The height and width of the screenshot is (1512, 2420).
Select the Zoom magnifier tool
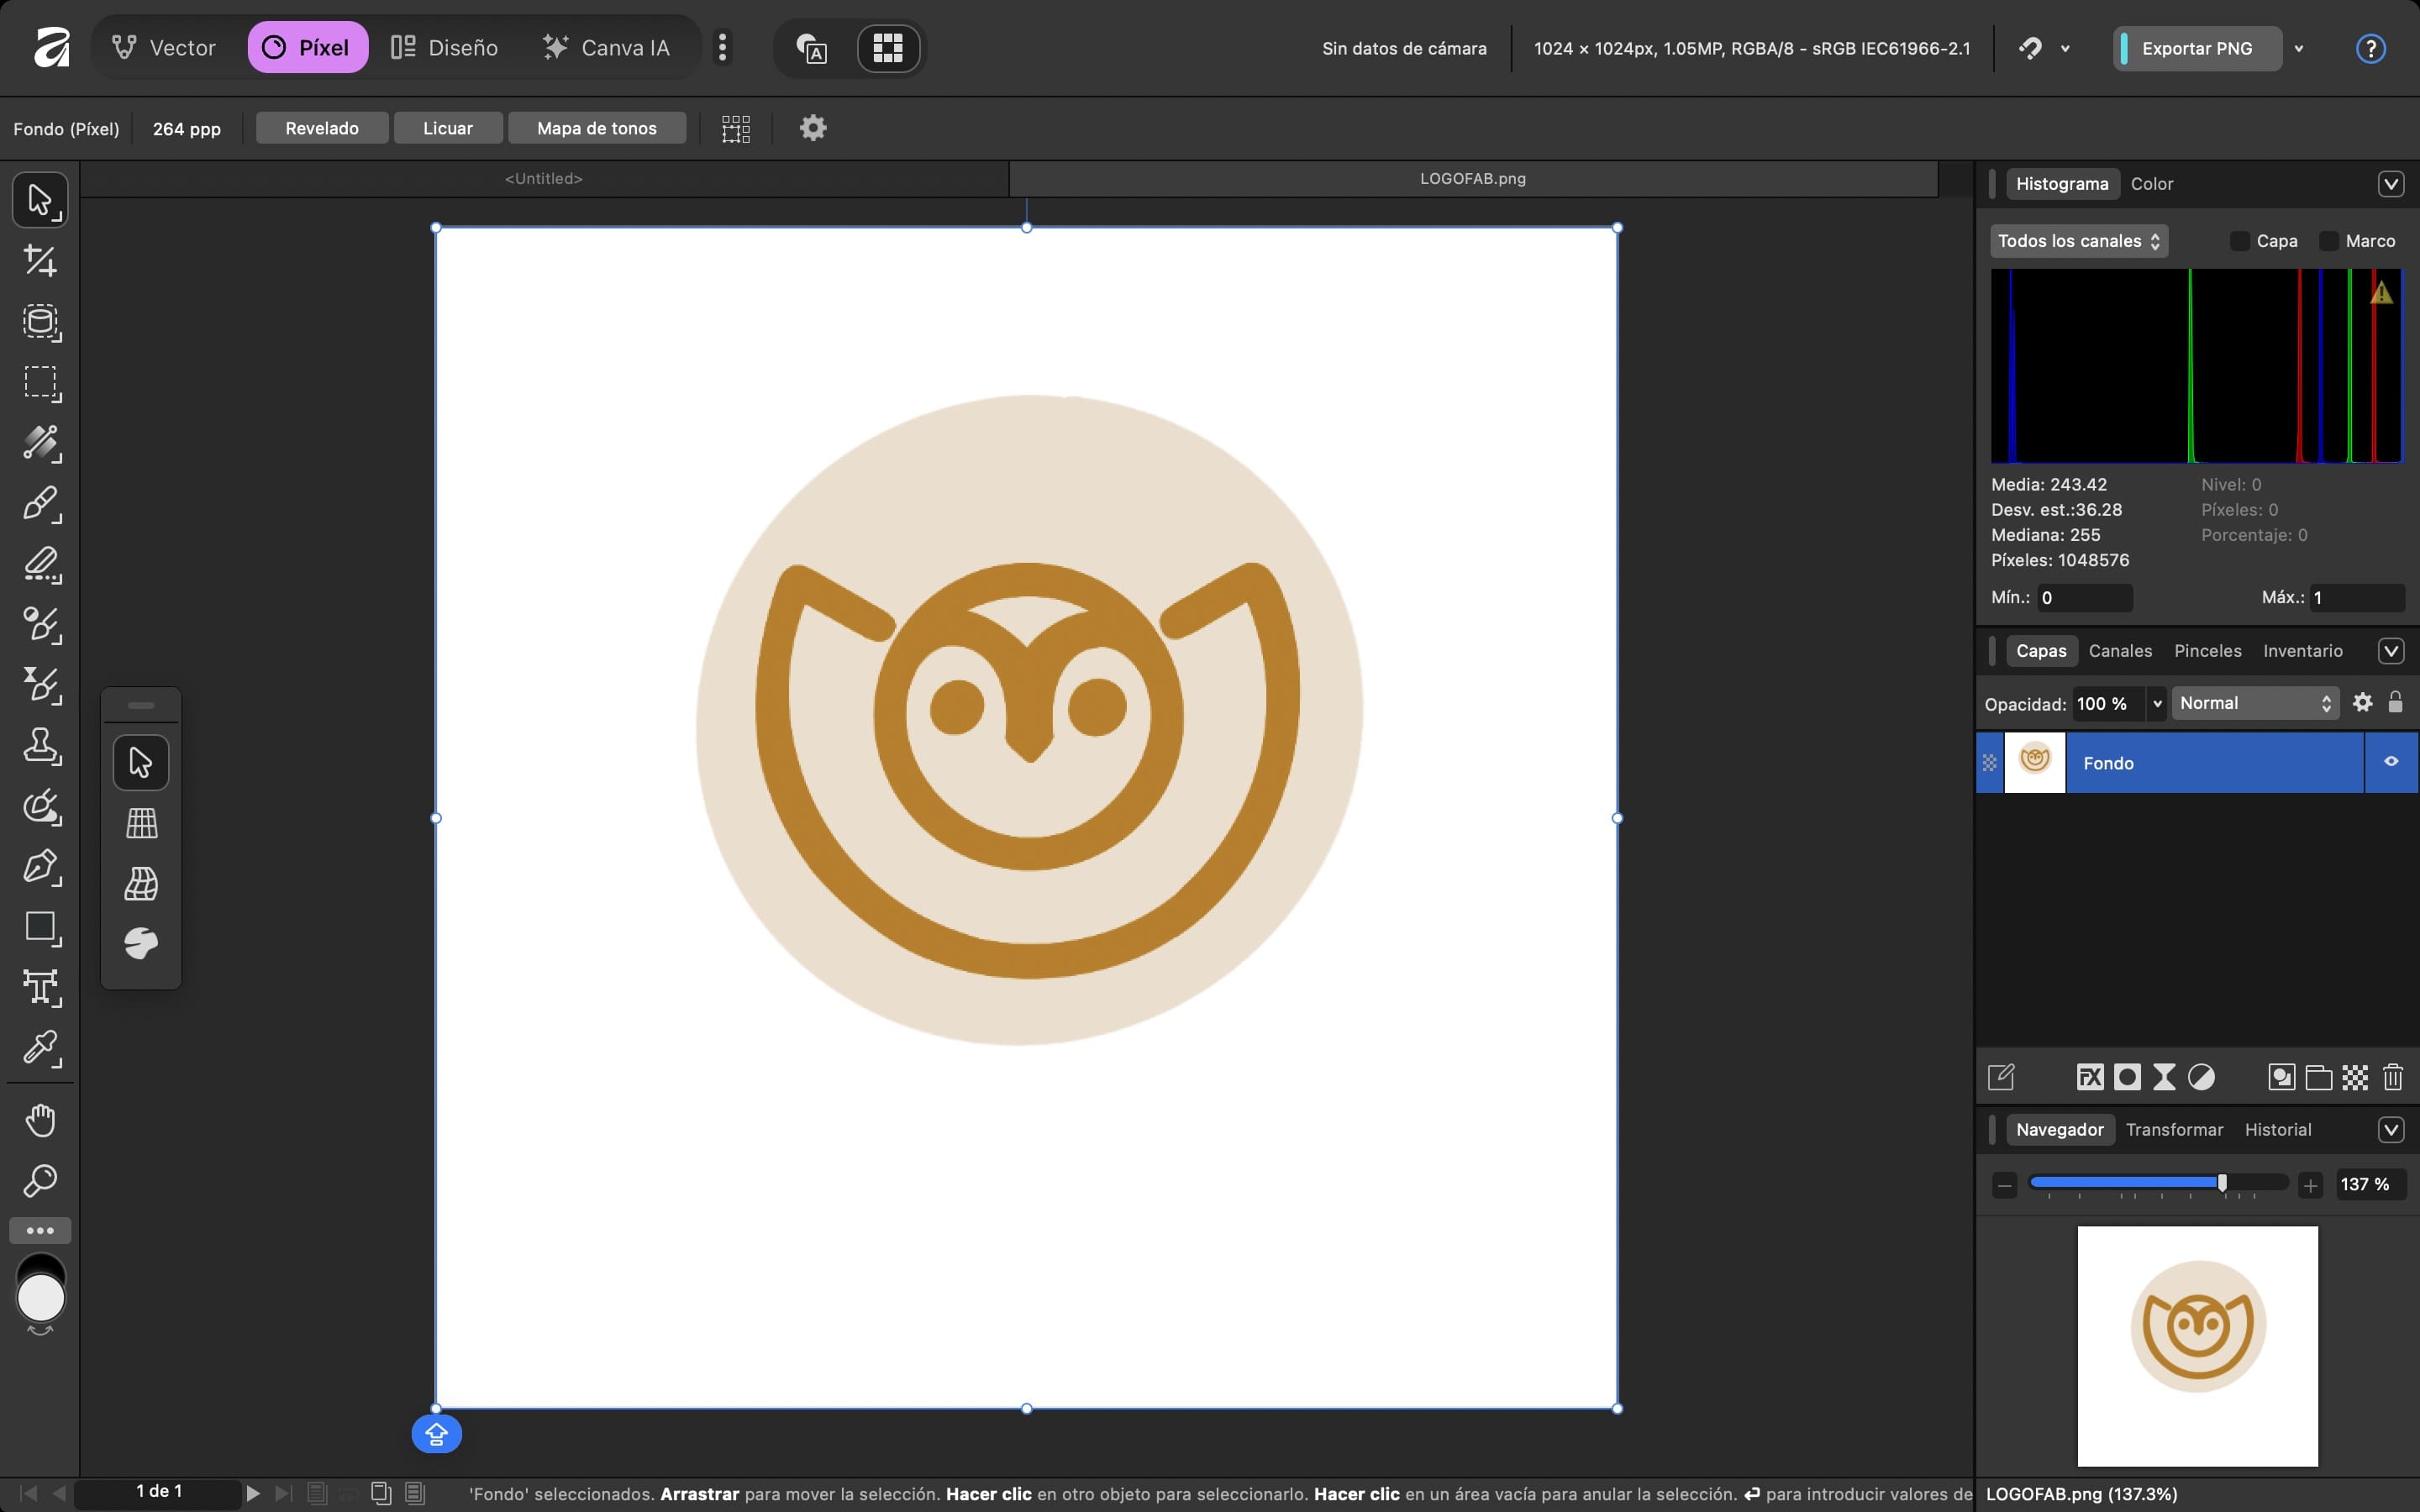click(x=40, y=1180)
